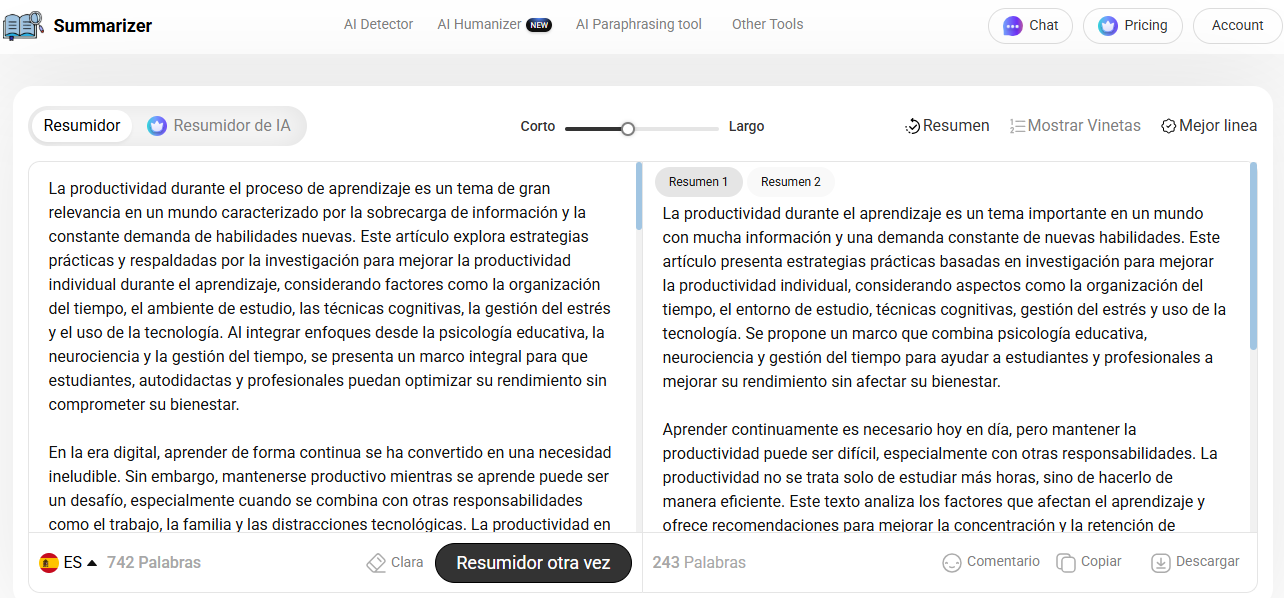
Task: Switch to Resumidor de IA mode
Action: click(x=219, y=126)
